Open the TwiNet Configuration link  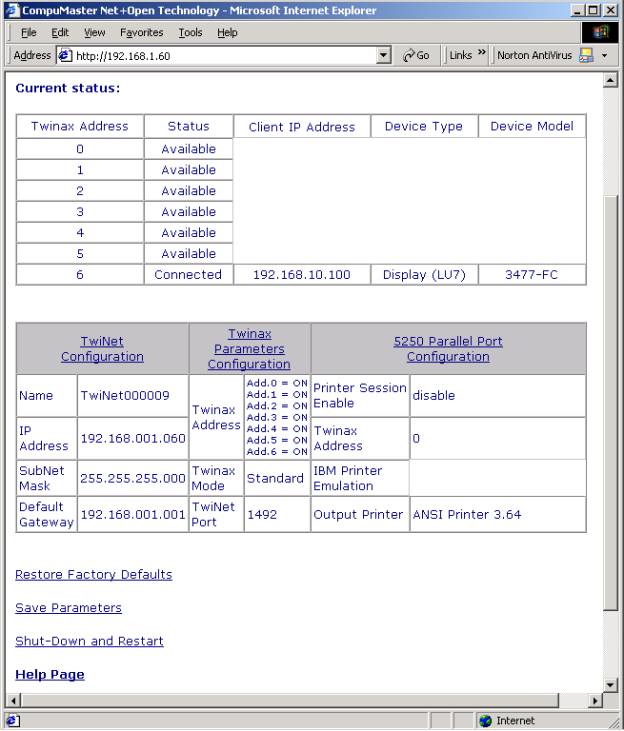[x=102, y=349]
